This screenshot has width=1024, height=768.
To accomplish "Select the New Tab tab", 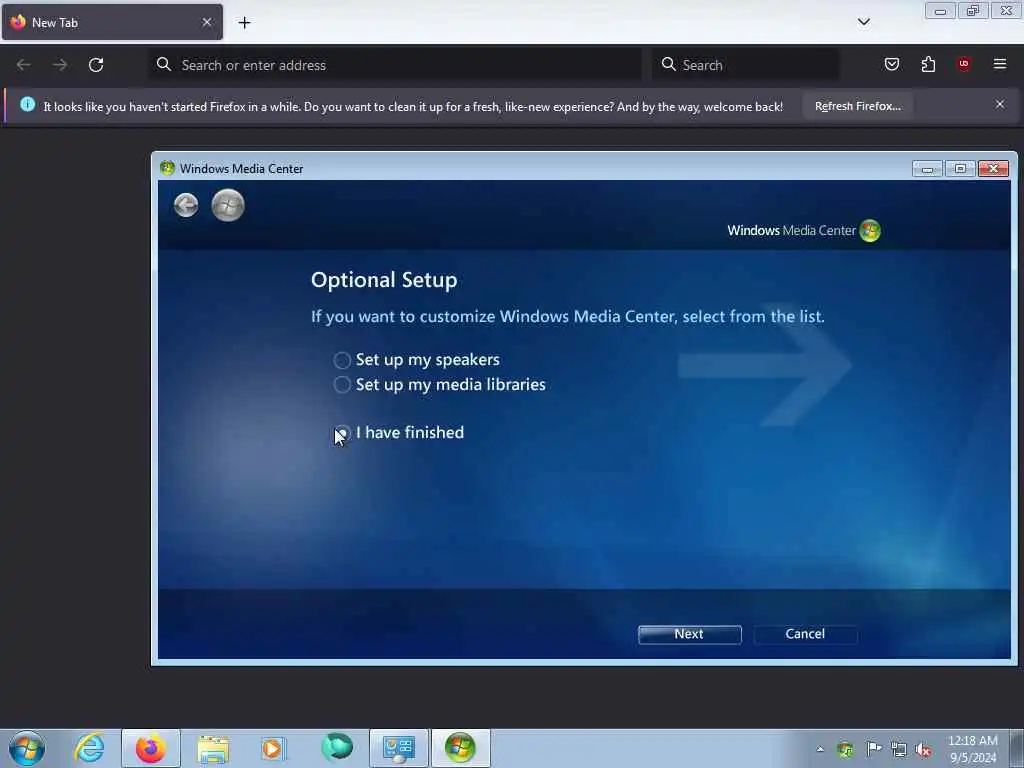I will (x=112, y=22).
